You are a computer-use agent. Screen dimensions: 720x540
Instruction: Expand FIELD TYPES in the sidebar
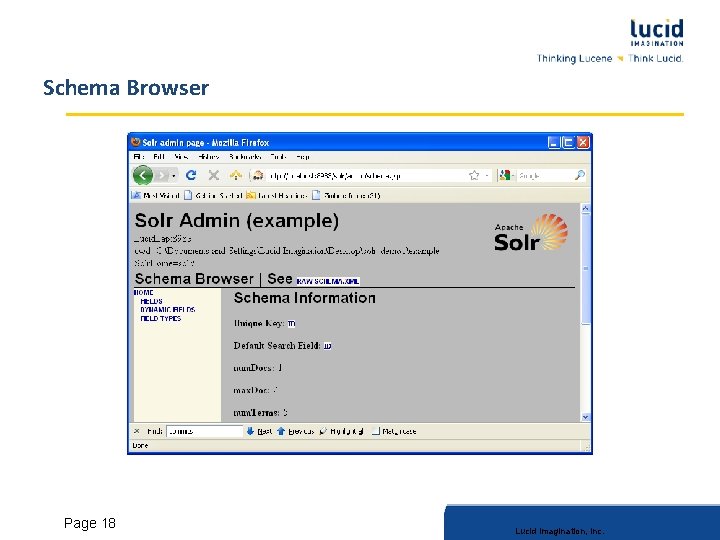tap(161, 318)
